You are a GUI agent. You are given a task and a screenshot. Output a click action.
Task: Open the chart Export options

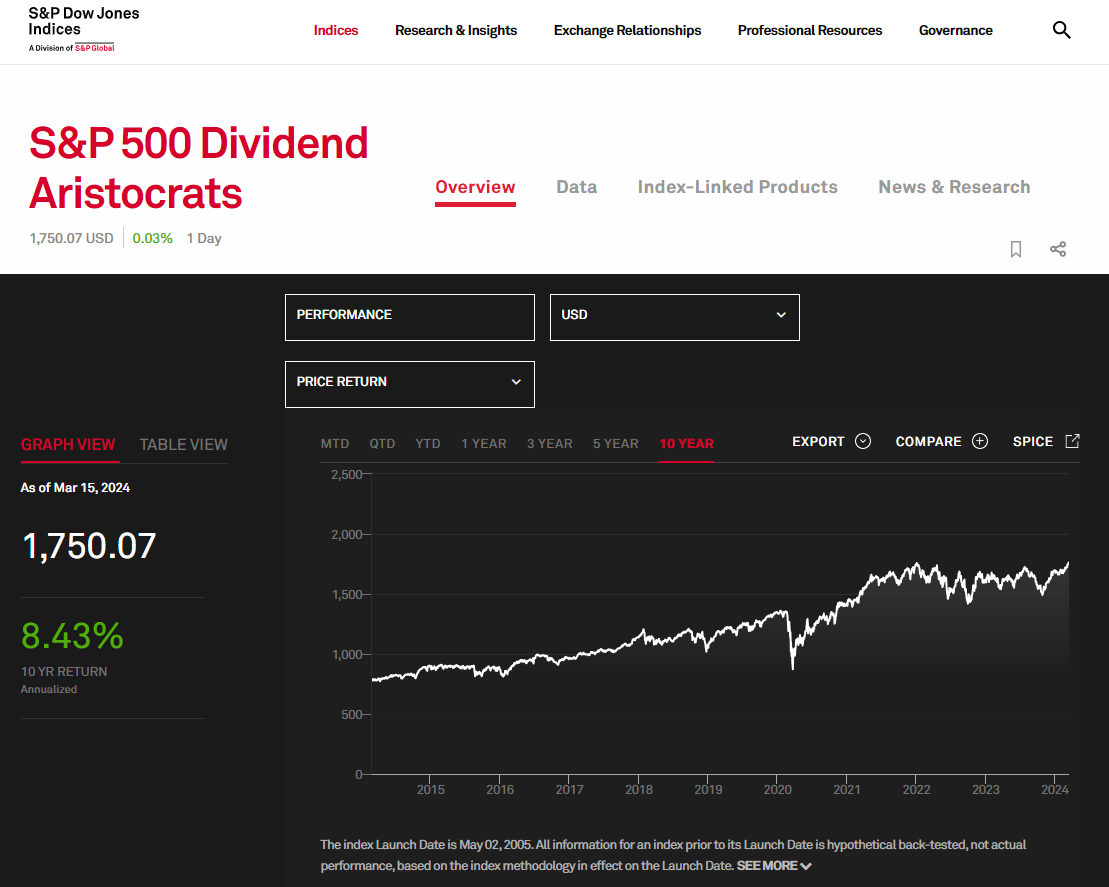(x=831, y=441)
